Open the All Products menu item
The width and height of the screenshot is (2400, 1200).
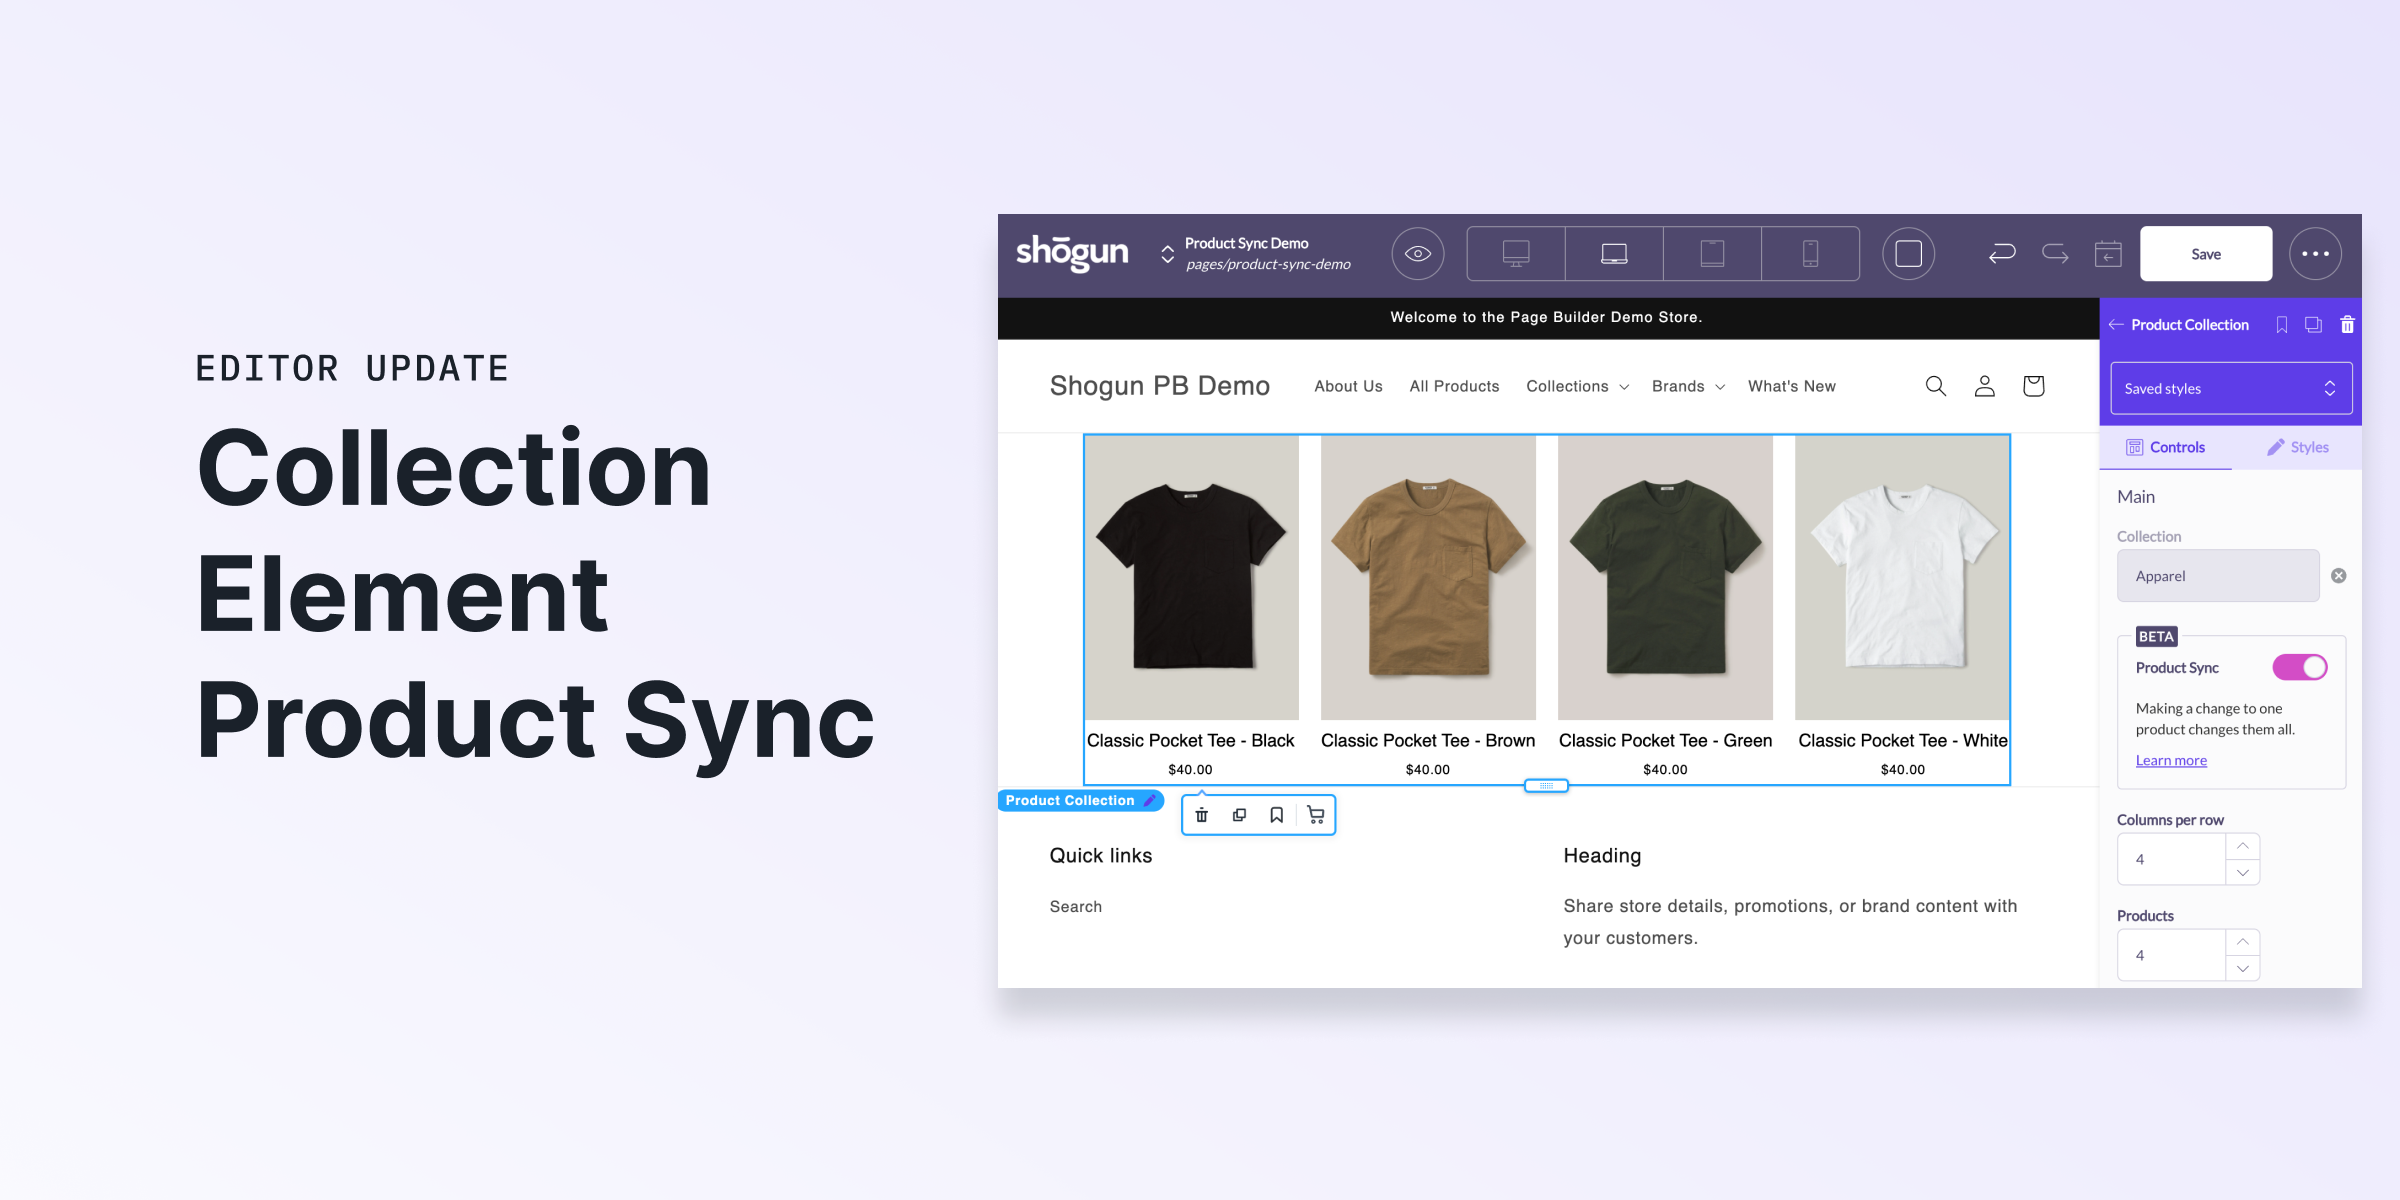point(1454,386)
